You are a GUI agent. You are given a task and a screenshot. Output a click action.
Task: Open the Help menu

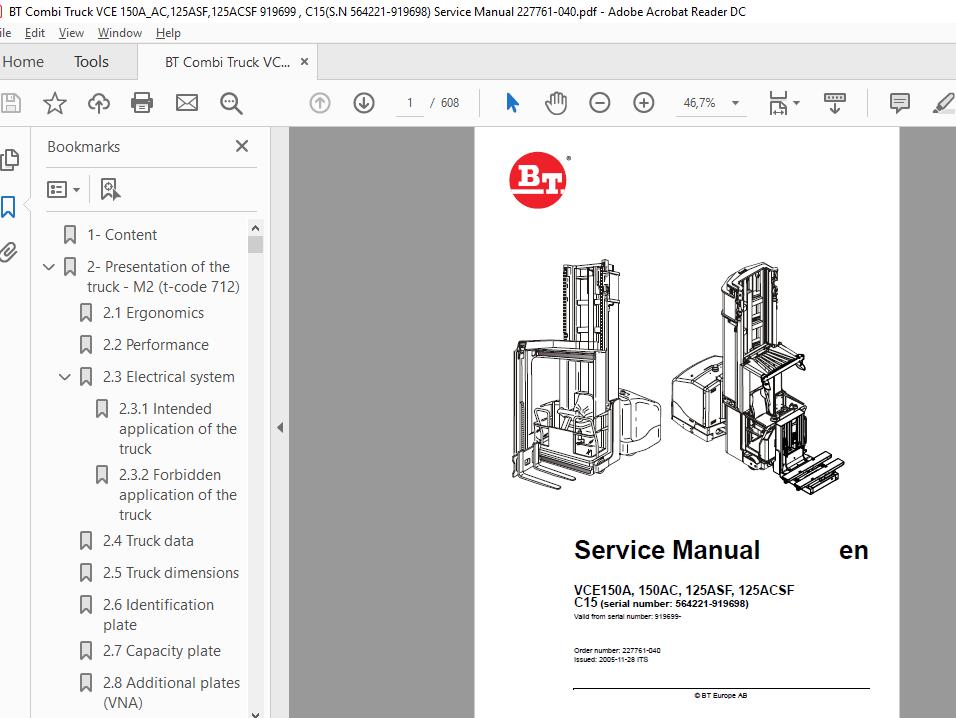pos(168,33)
